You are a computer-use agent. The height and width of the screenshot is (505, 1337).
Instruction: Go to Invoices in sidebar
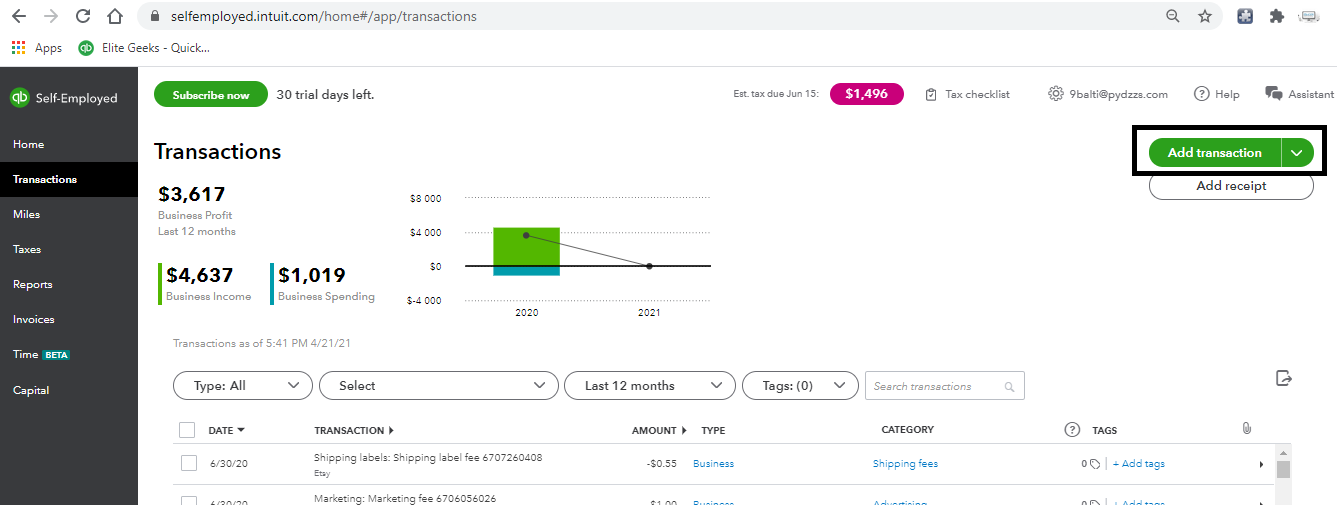tap(34, 320)
